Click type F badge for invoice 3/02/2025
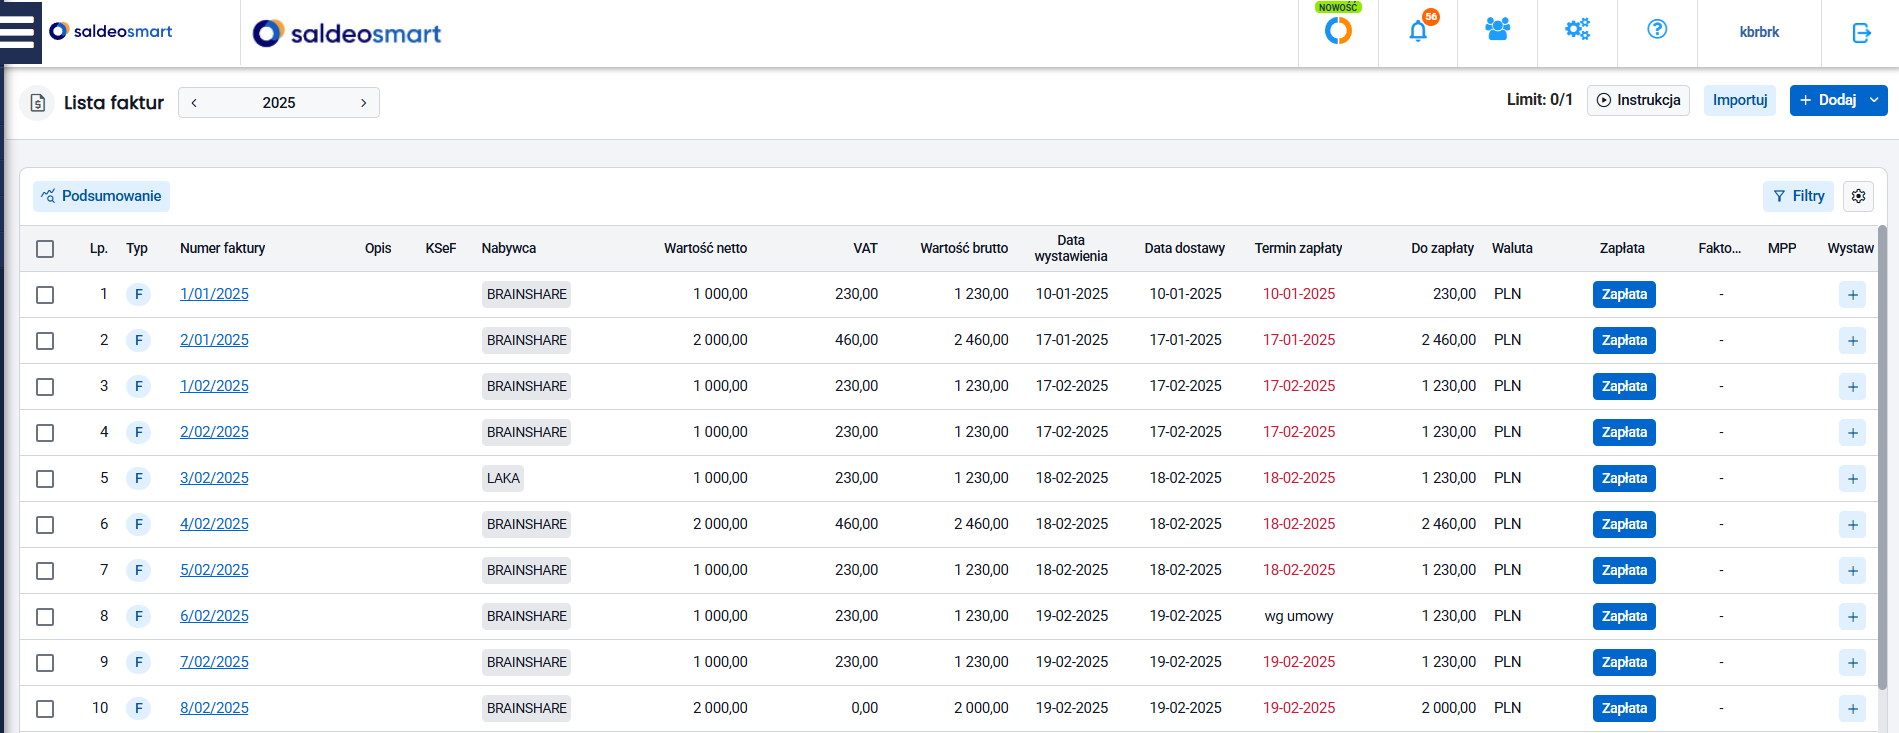Image resolution: width=1899 pixels, height=733 pixels. coord(138,478)
